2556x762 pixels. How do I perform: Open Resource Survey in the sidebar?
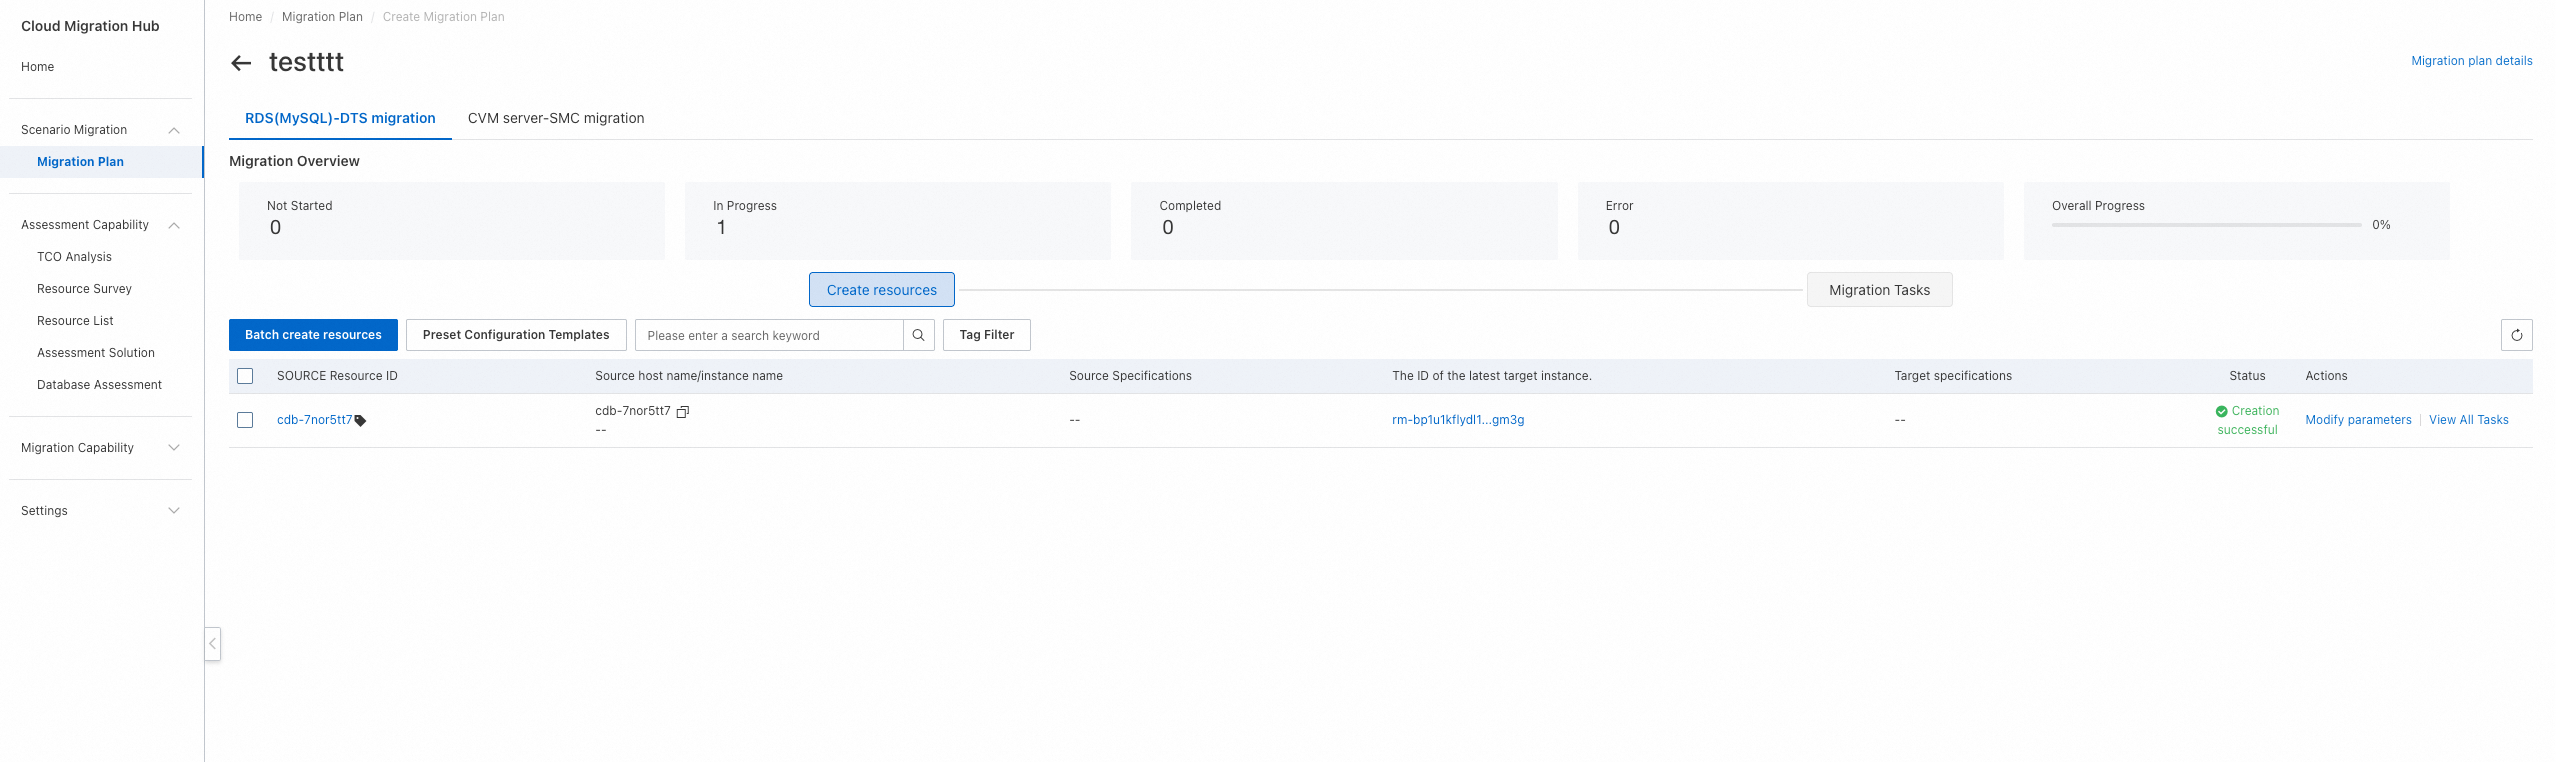(x=84, y=289)
